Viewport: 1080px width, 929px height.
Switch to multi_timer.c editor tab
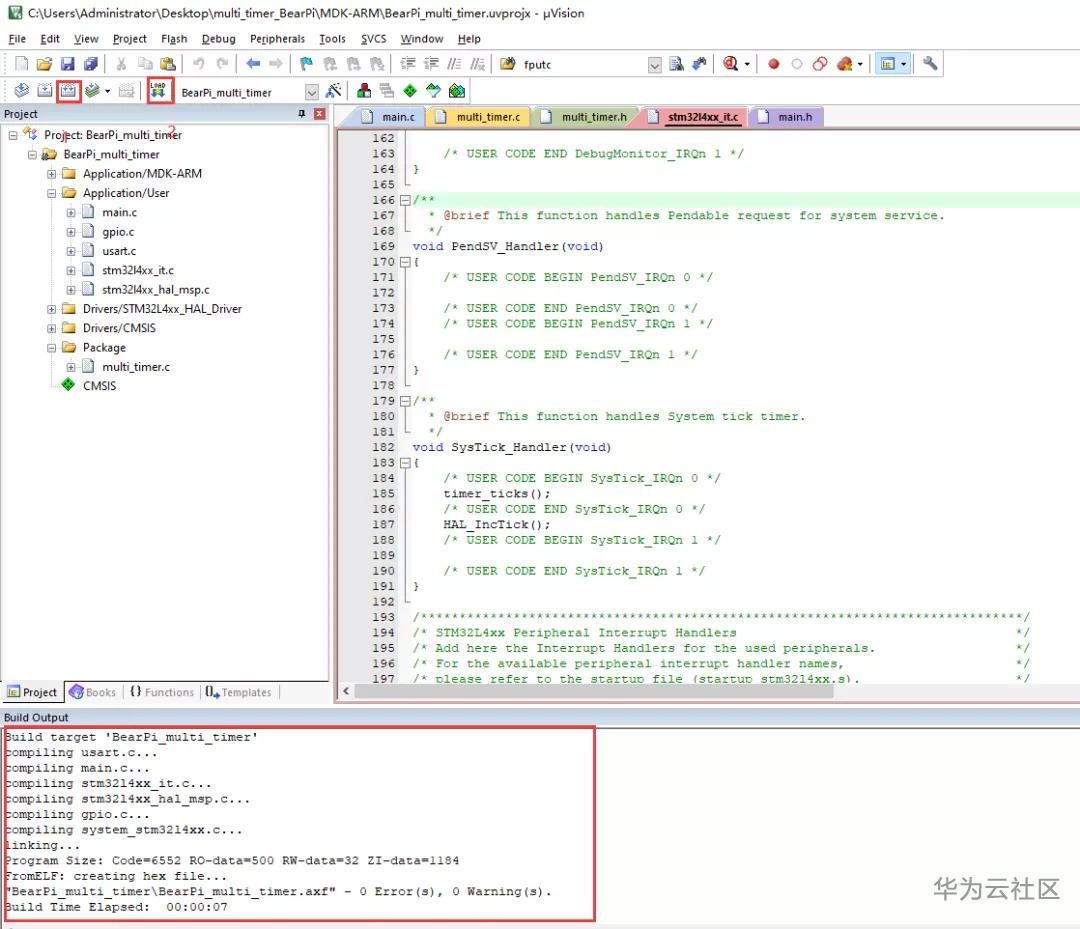coord(478,117)
